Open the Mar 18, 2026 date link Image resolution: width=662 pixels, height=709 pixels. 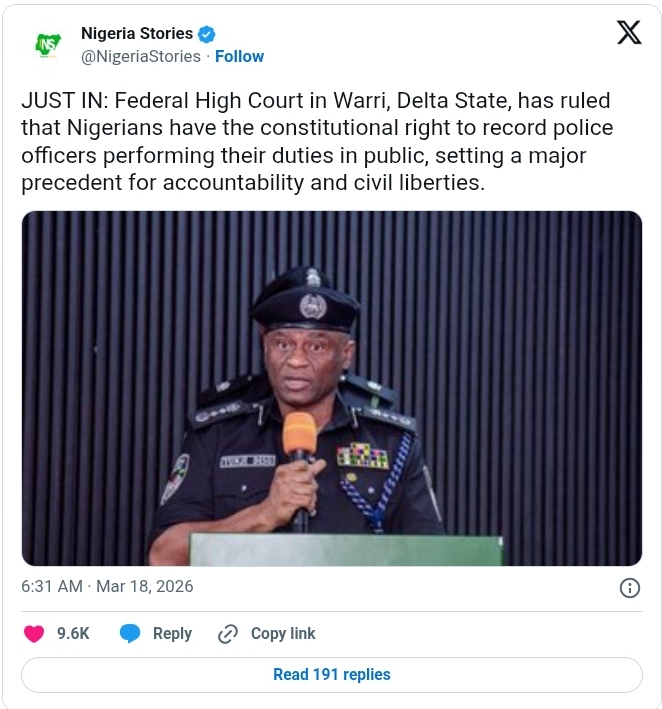(144, 586)
